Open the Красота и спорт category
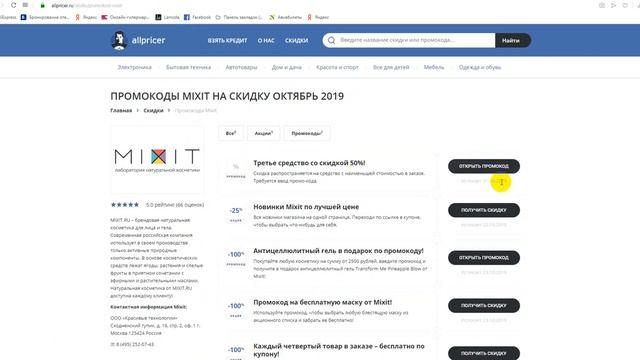This screenshot has height=360, width=640. pyautogui.click(x=337, y=67)
